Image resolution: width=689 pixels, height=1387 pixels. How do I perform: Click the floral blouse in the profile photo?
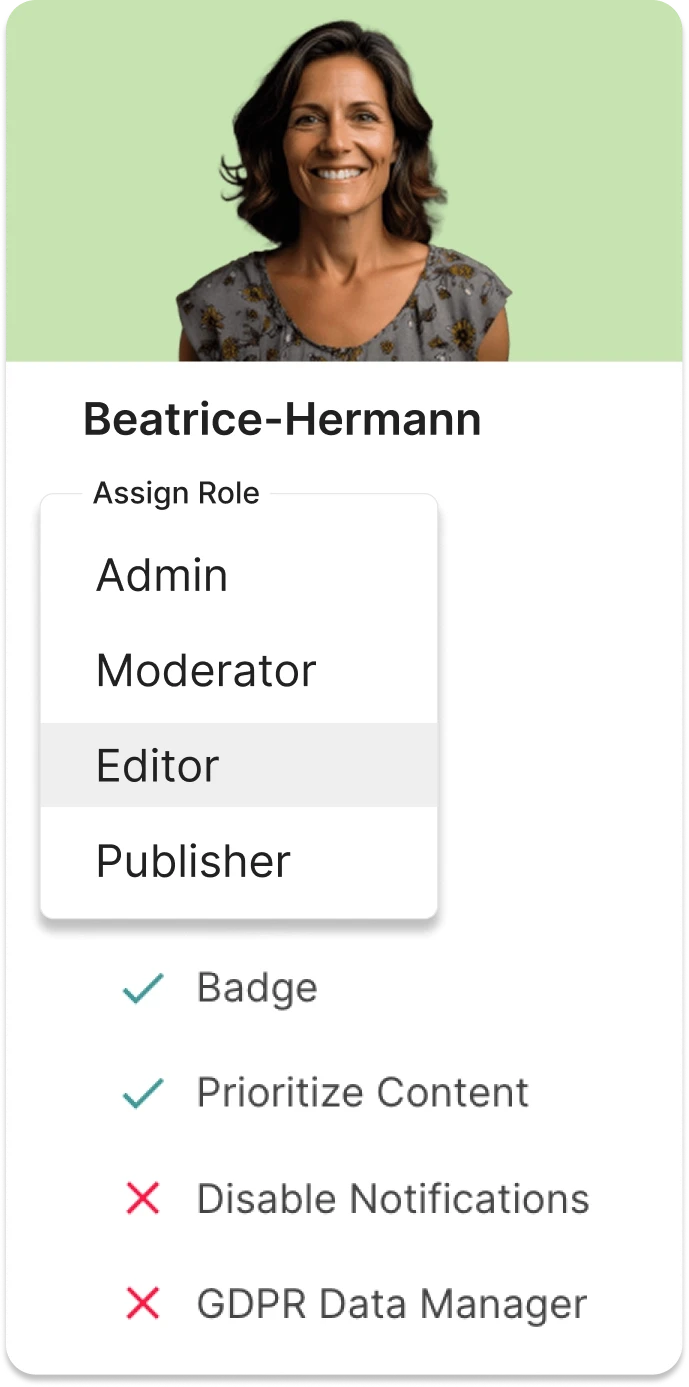[340, 320]
